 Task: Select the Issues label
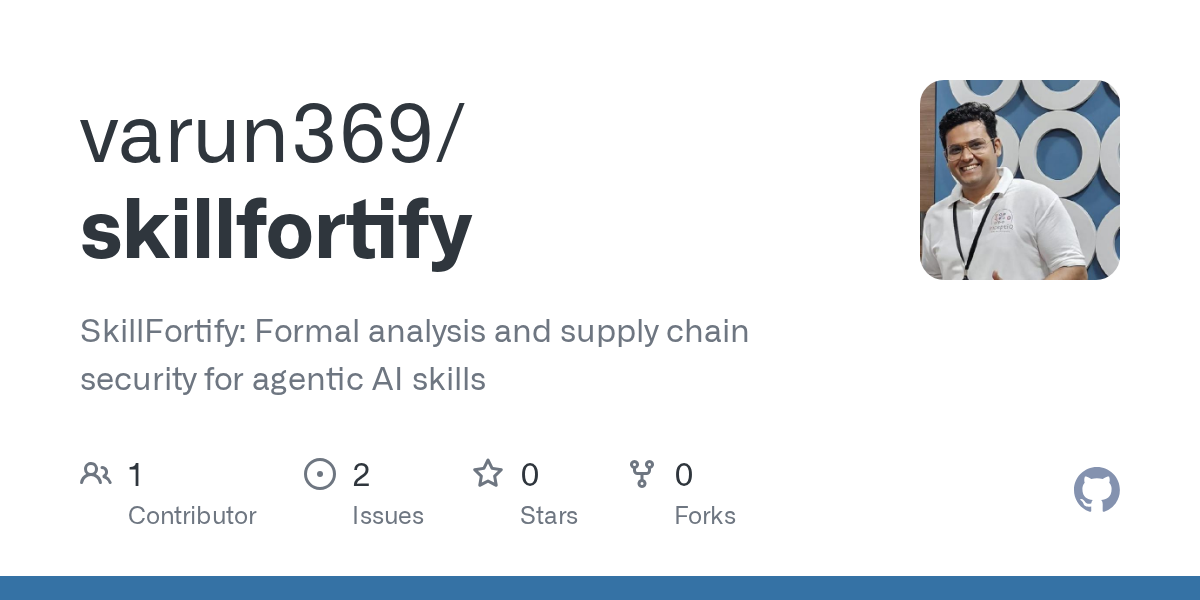click(388, 516)
